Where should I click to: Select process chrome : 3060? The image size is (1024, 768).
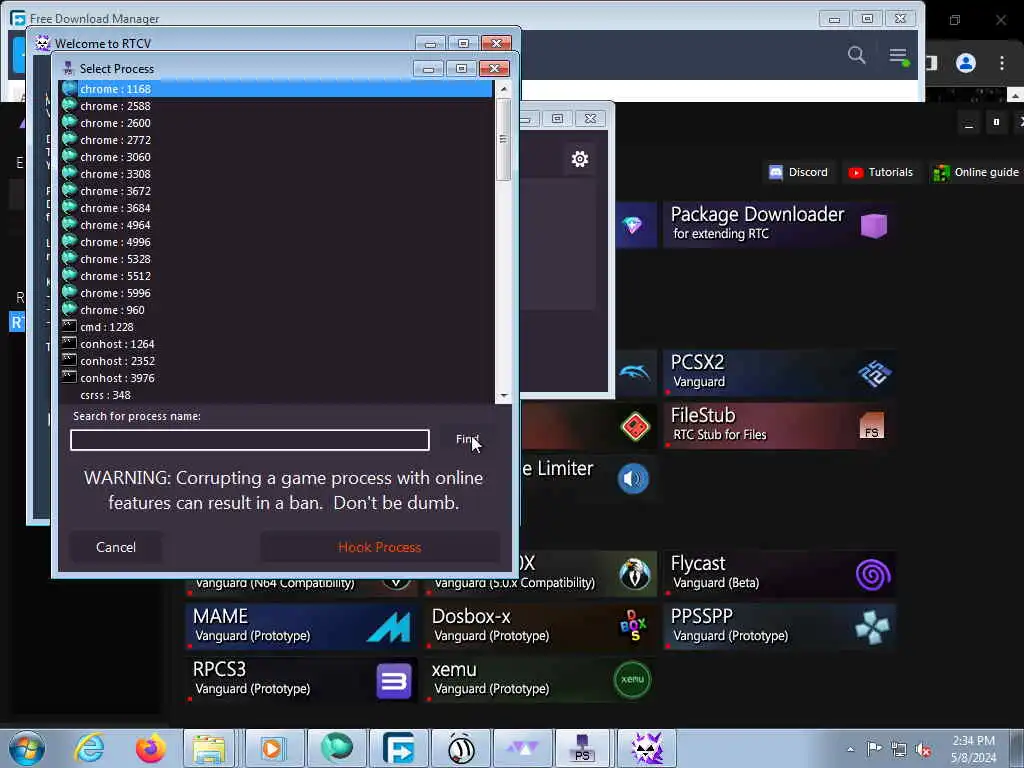pyautogui.click(x=276, y=157)
